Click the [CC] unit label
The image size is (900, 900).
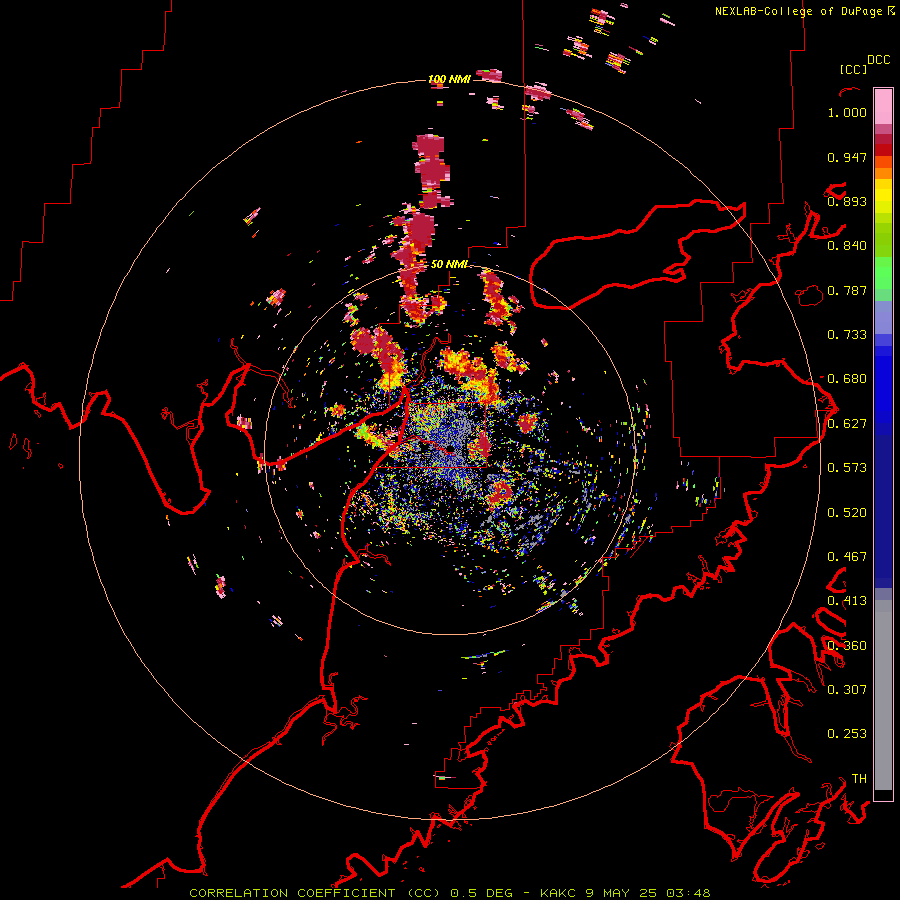[x=853, y=69]
